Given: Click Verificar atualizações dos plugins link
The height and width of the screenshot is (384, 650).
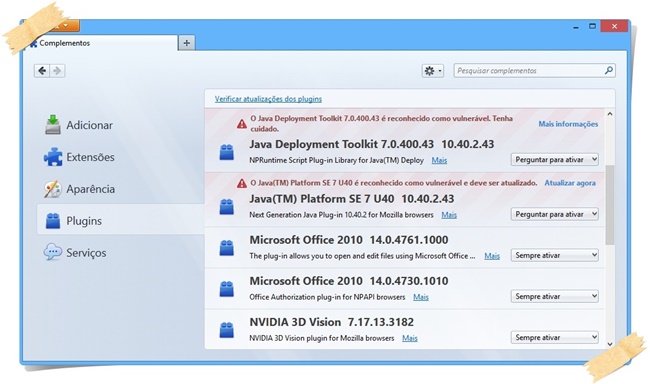Looking at the screenshot, I should pyautogui.click(x=268, y=99).
